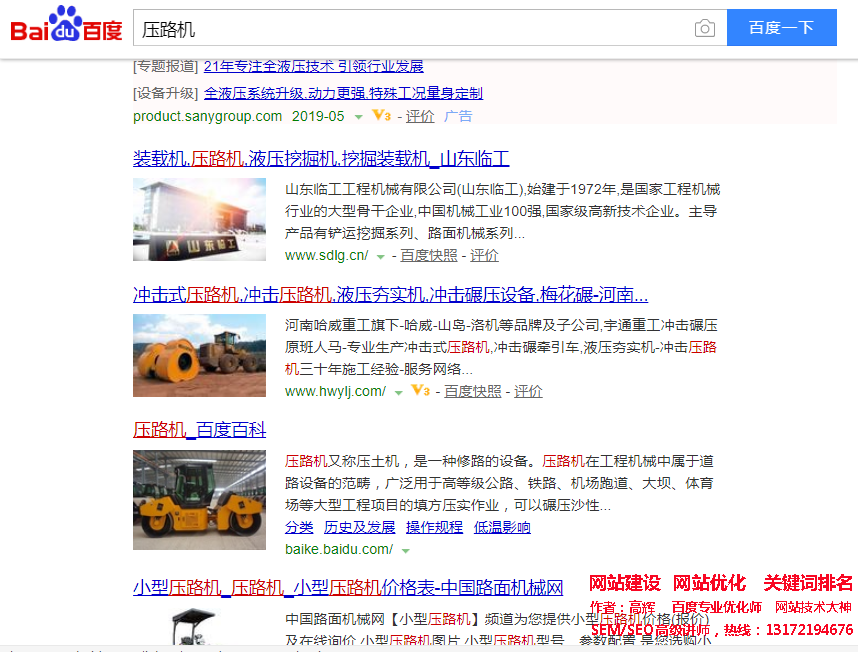Screen dimensions: 858x652
Task: Expand dropdown arrow beside www.sdlg.cn
Action: [380, 256]
